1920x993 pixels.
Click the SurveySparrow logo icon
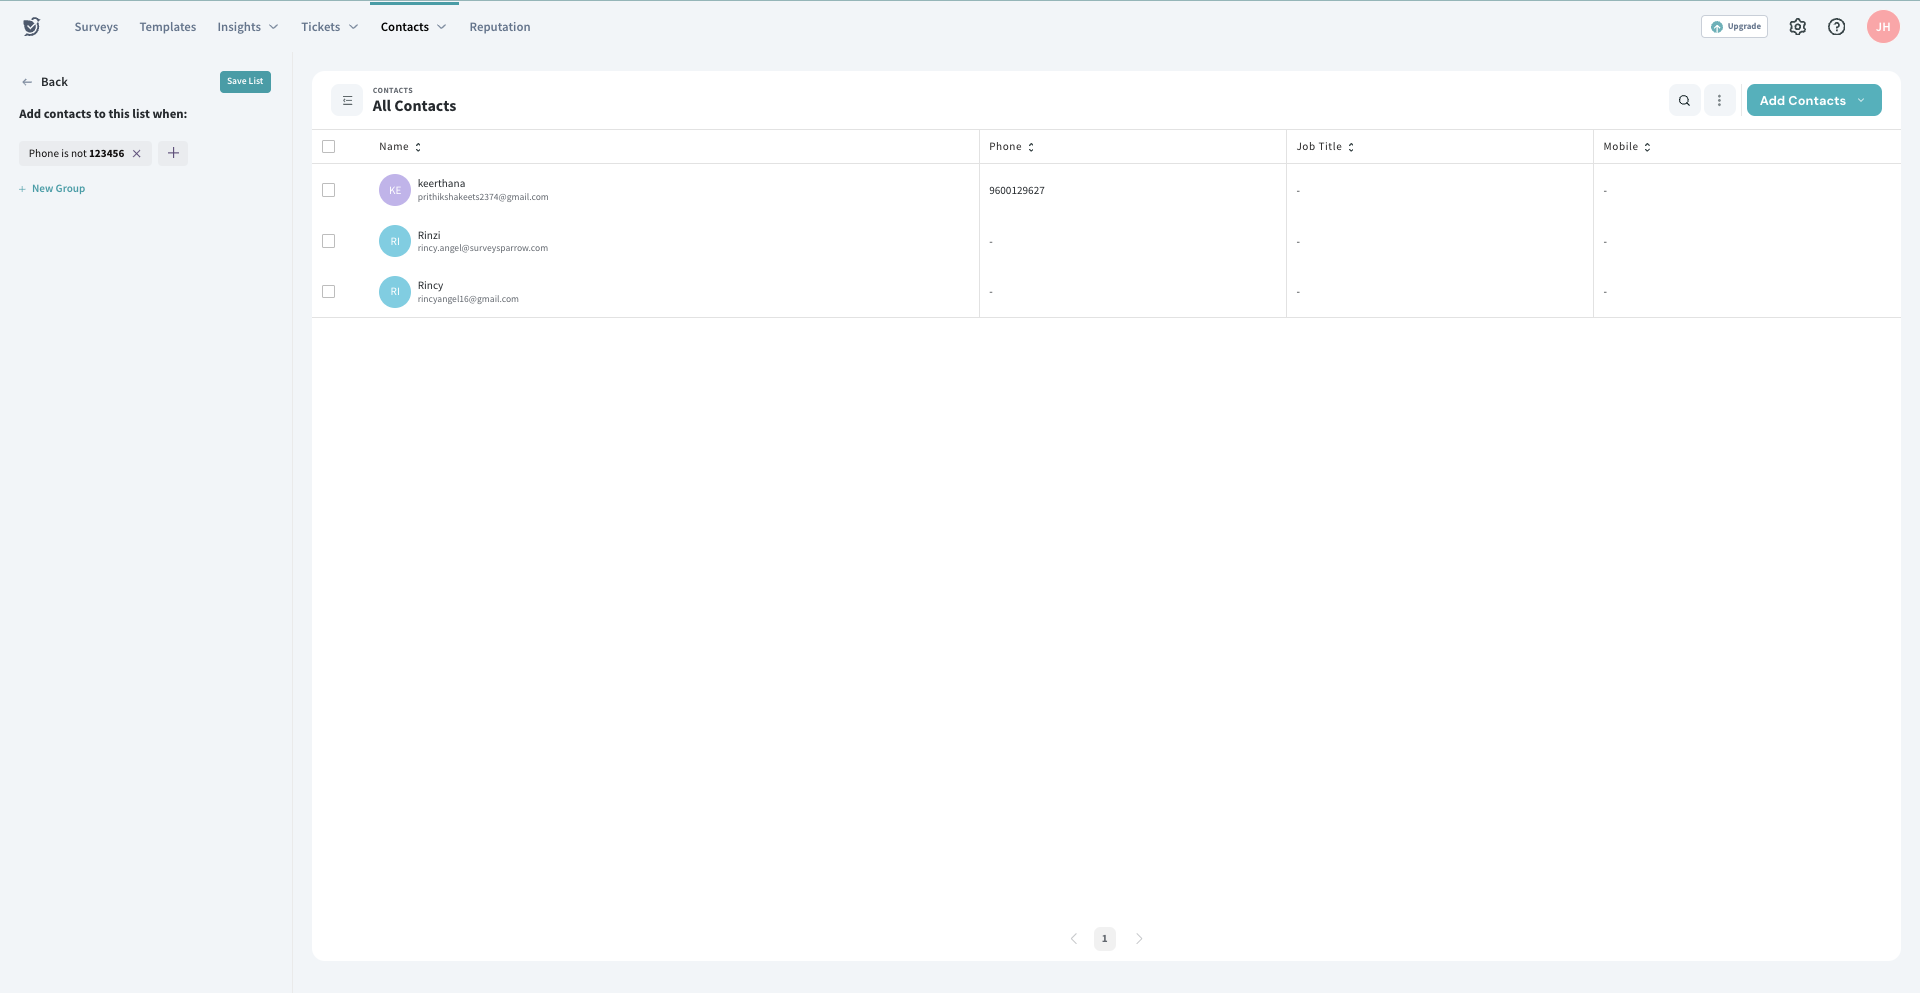click(x=32, y=27)
